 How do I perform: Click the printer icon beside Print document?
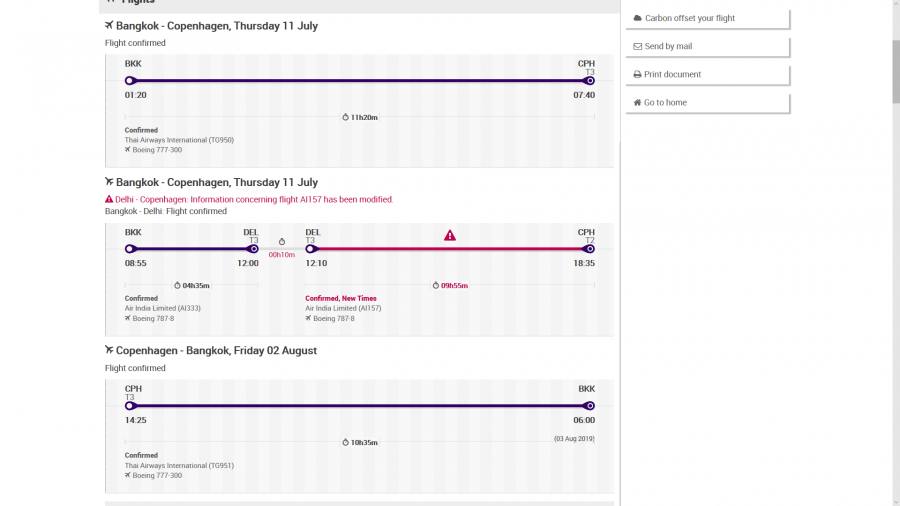[638, 74]
